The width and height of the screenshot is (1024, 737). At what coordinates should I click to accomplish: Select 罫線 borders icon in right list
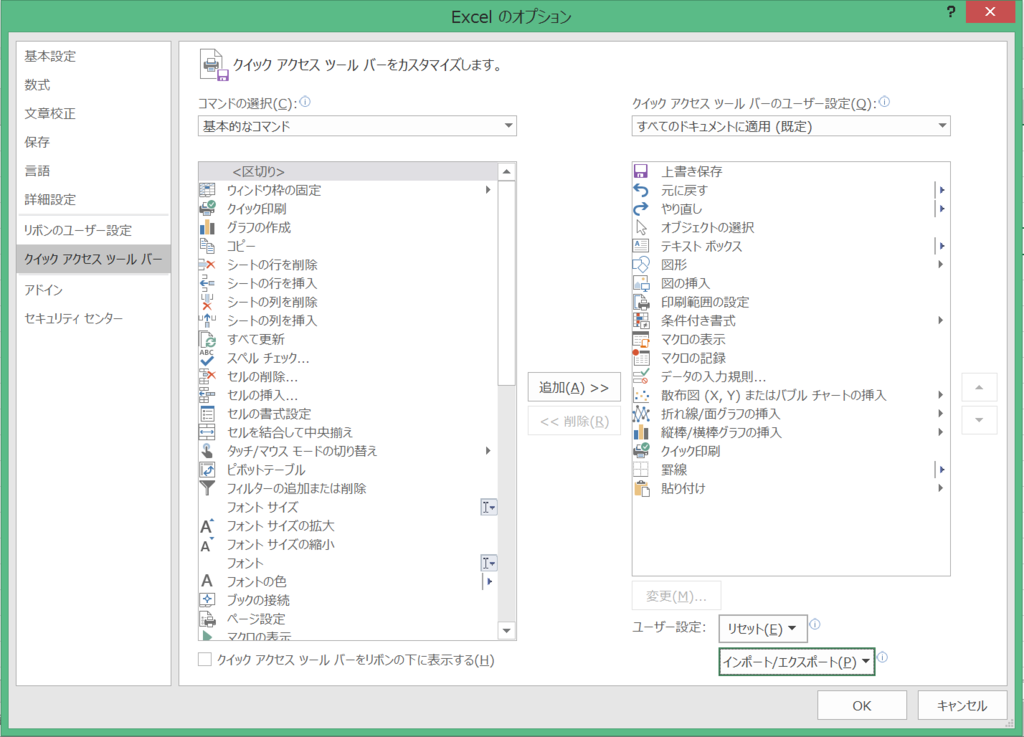pos(641,469)
